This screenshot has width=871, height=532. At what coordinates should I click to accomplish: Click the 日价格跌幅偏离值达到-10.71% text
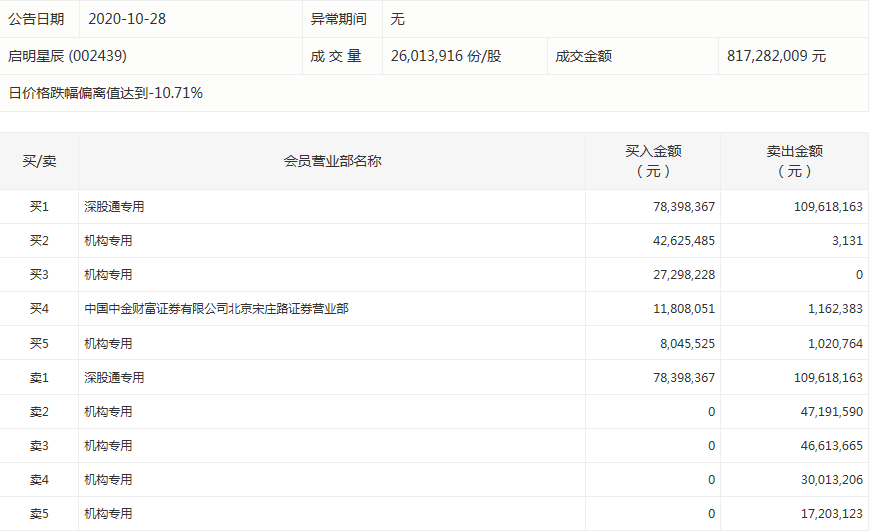point(106,93)
